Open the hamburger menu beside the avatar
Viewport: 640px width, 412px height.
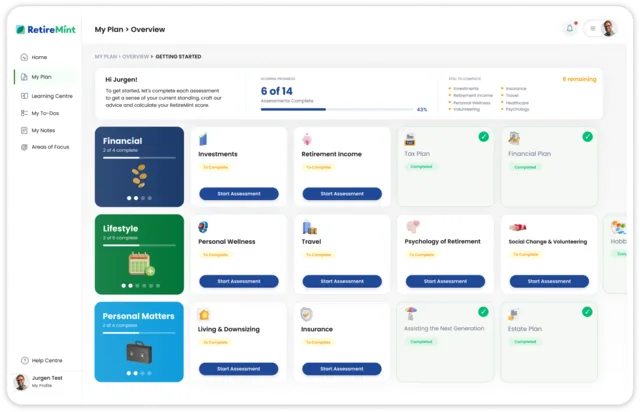(593, 28)
